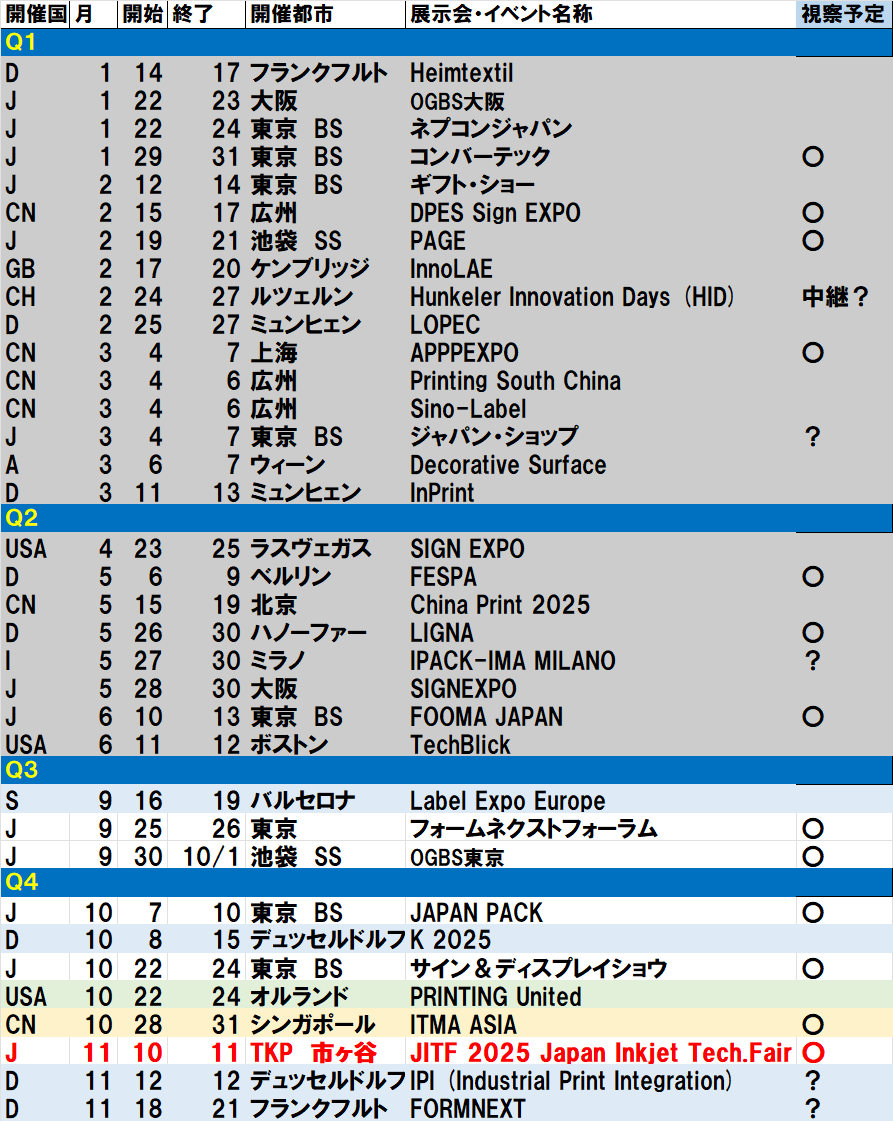The height and width of the screenshot is (1121, 893).
Task: Select the Q1 section row label
Action: pyautogui.click(x=20, y=42)
